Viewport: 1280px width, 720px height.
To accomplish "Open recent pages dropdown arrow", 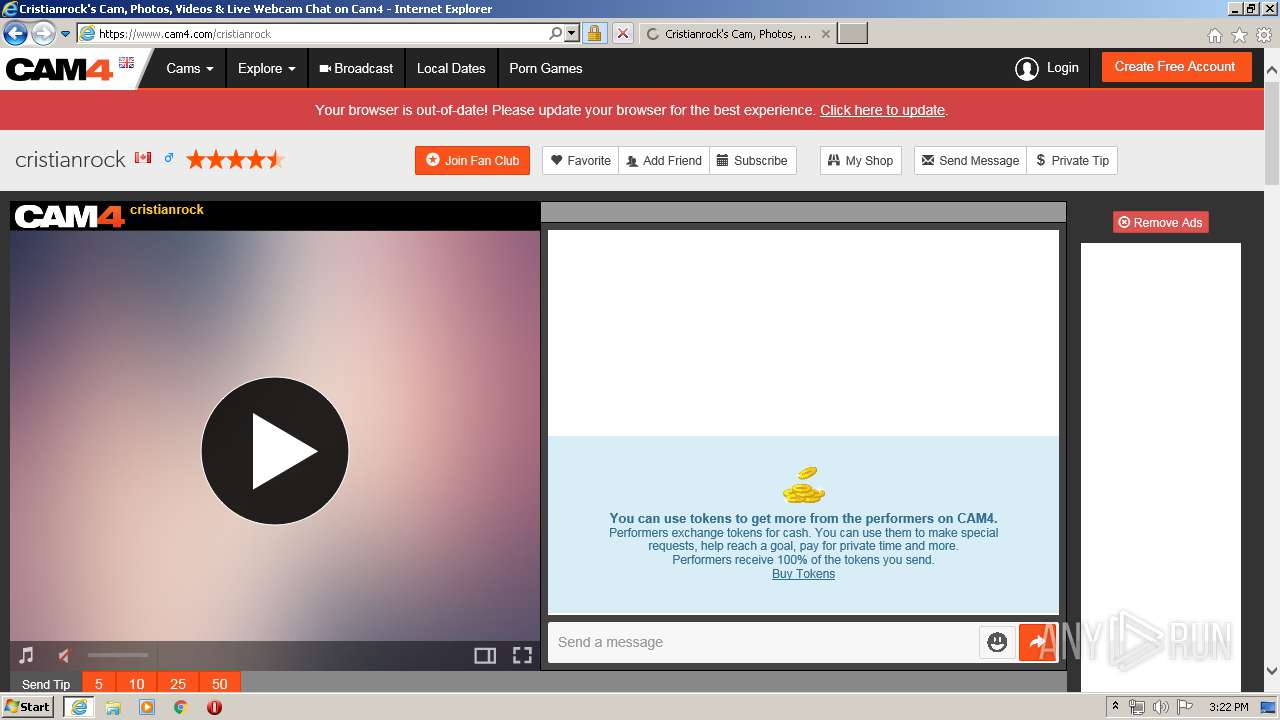I will (x=66, y=34).
